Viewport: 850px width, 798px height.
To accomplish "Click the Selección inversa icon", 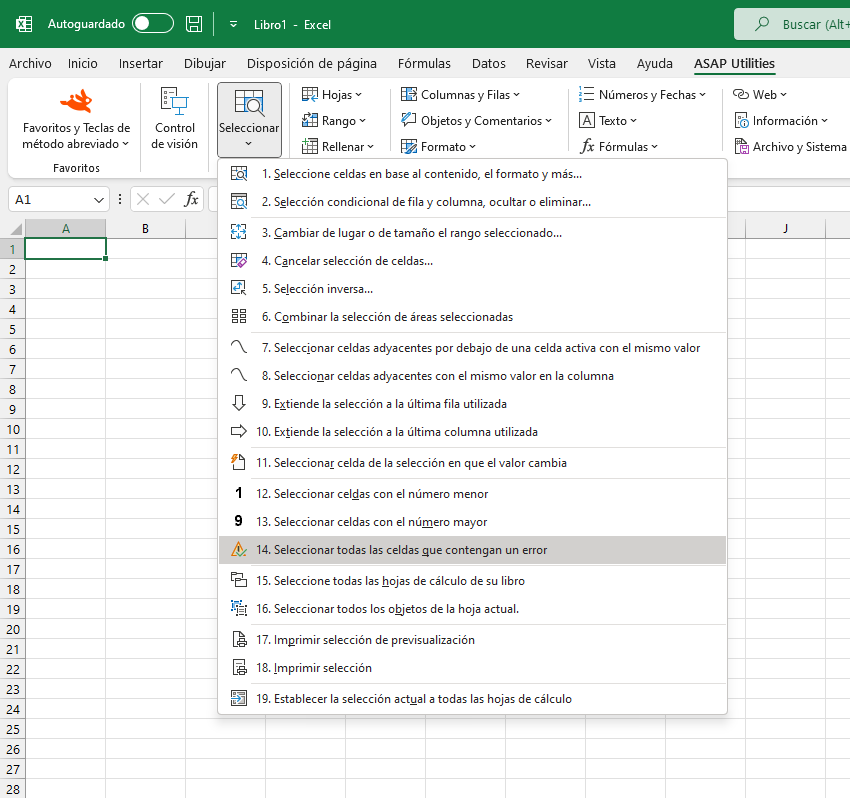I will (239, 288).
